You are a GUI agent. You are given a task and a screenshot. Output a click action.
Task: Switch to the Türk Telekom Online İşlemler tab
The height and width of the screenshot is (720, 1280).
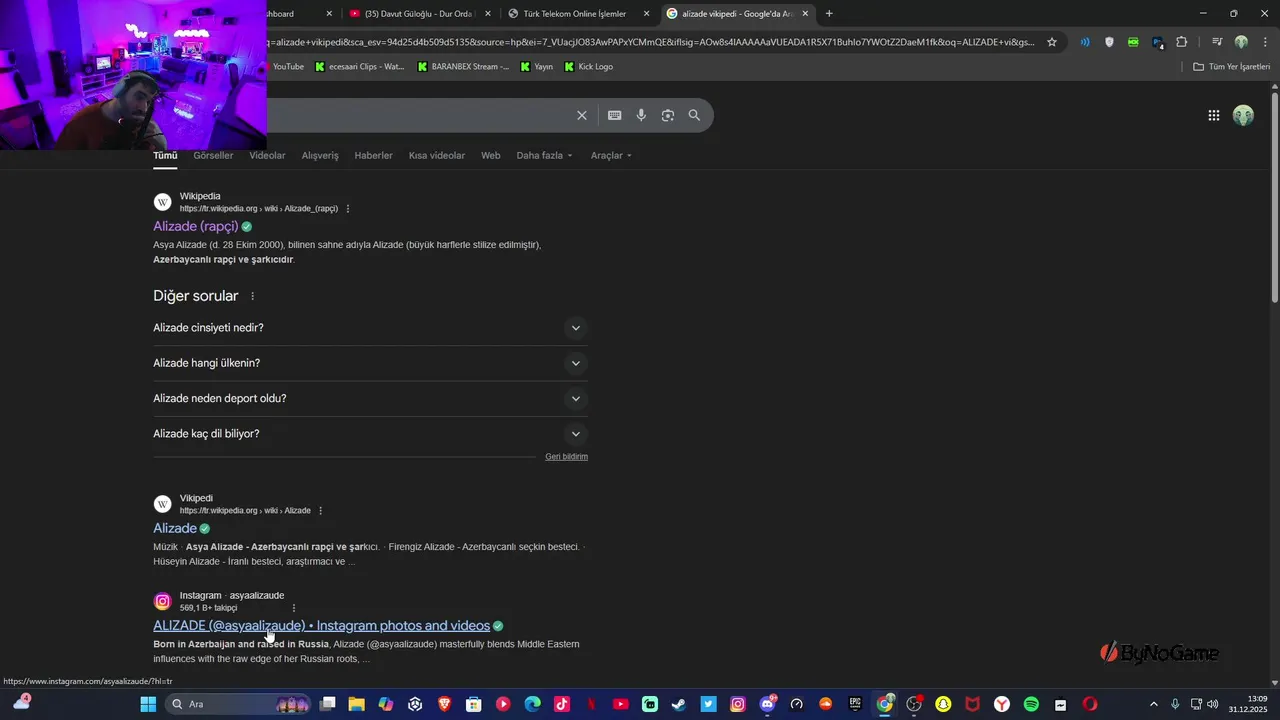[x=579, y=13]
